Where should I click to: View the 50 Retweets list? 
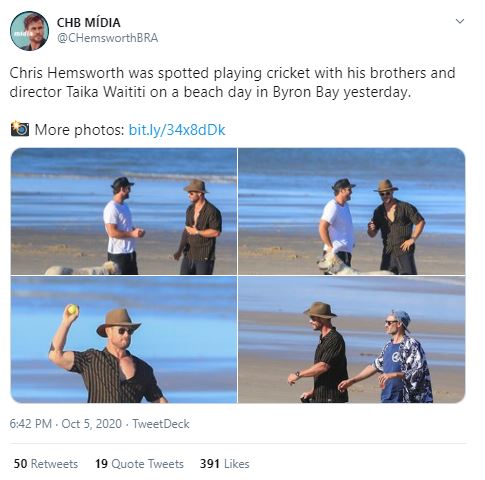click(x=46, y=464)
